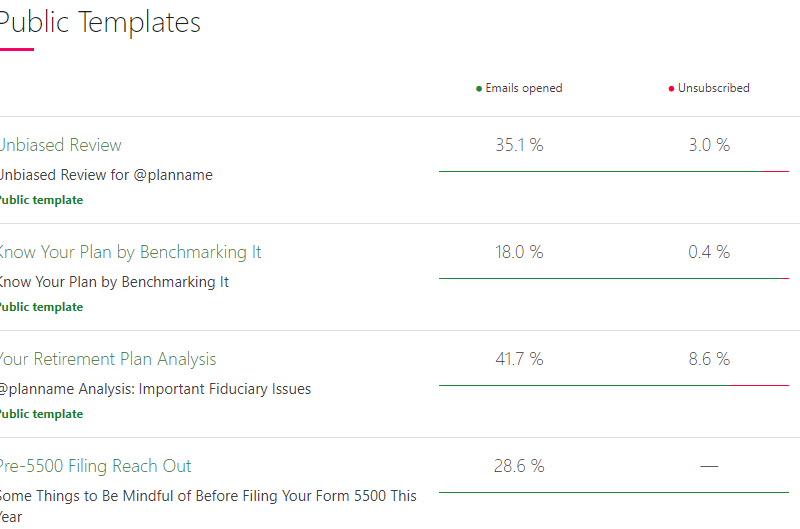
Task: Click the 3.0 % unsubscribed value
Action: coord(709,145)
